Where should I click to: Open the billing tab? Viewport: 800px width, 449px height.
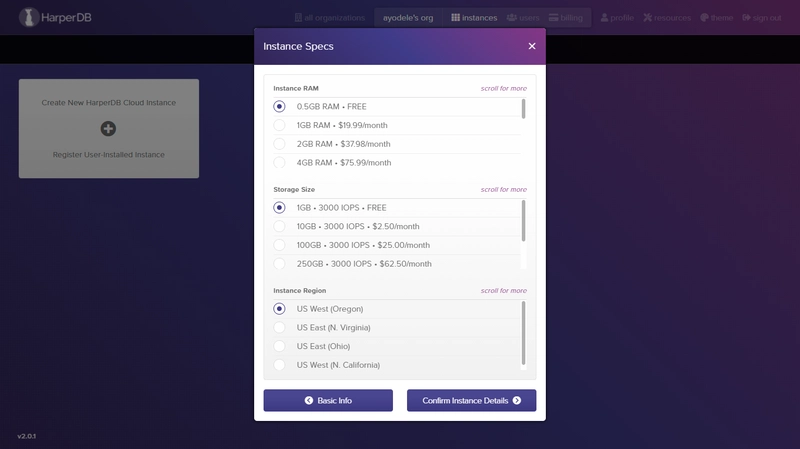[566, 18]
